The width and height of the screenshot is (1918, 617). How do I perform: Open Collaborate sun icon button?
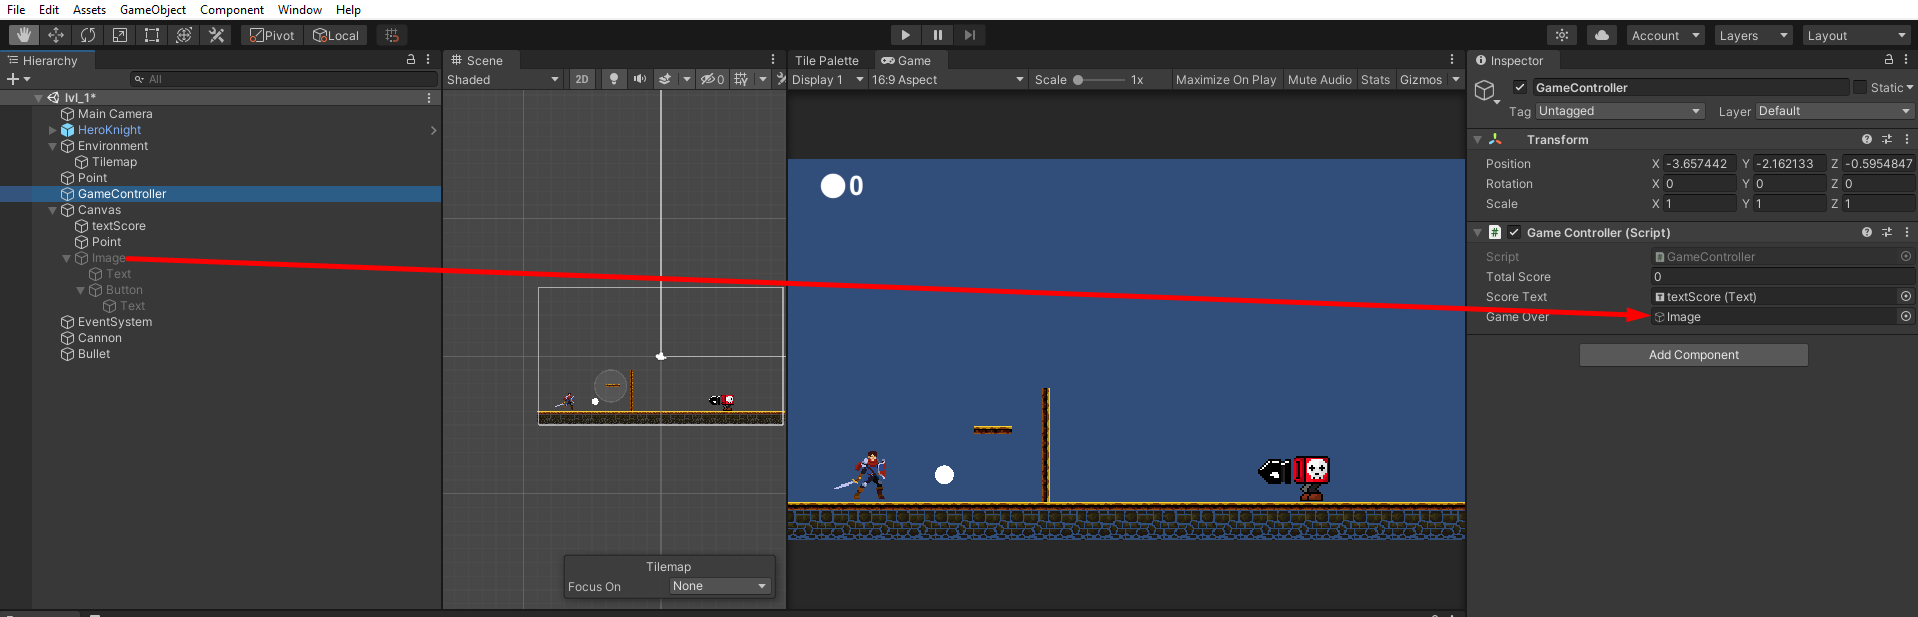tap(1562, 35)
